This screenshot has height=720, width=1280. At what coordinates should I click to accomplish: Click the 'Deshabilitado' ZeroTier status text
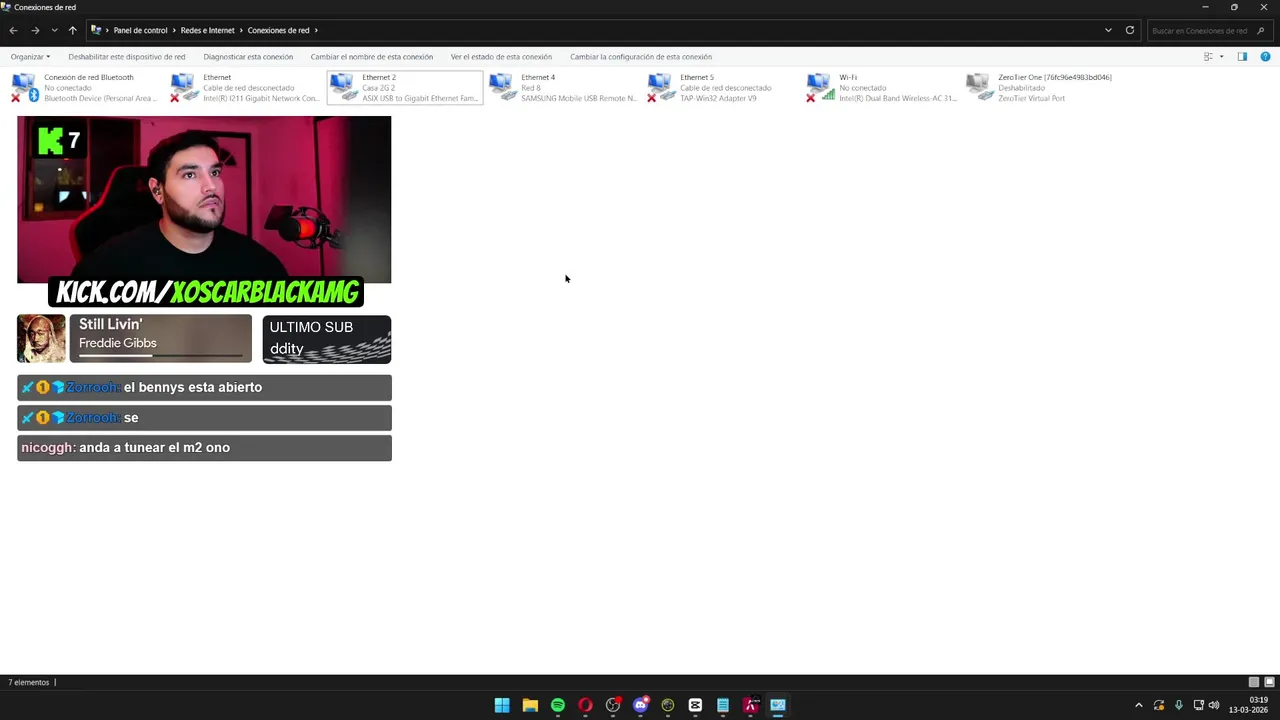click(1021, 88)
